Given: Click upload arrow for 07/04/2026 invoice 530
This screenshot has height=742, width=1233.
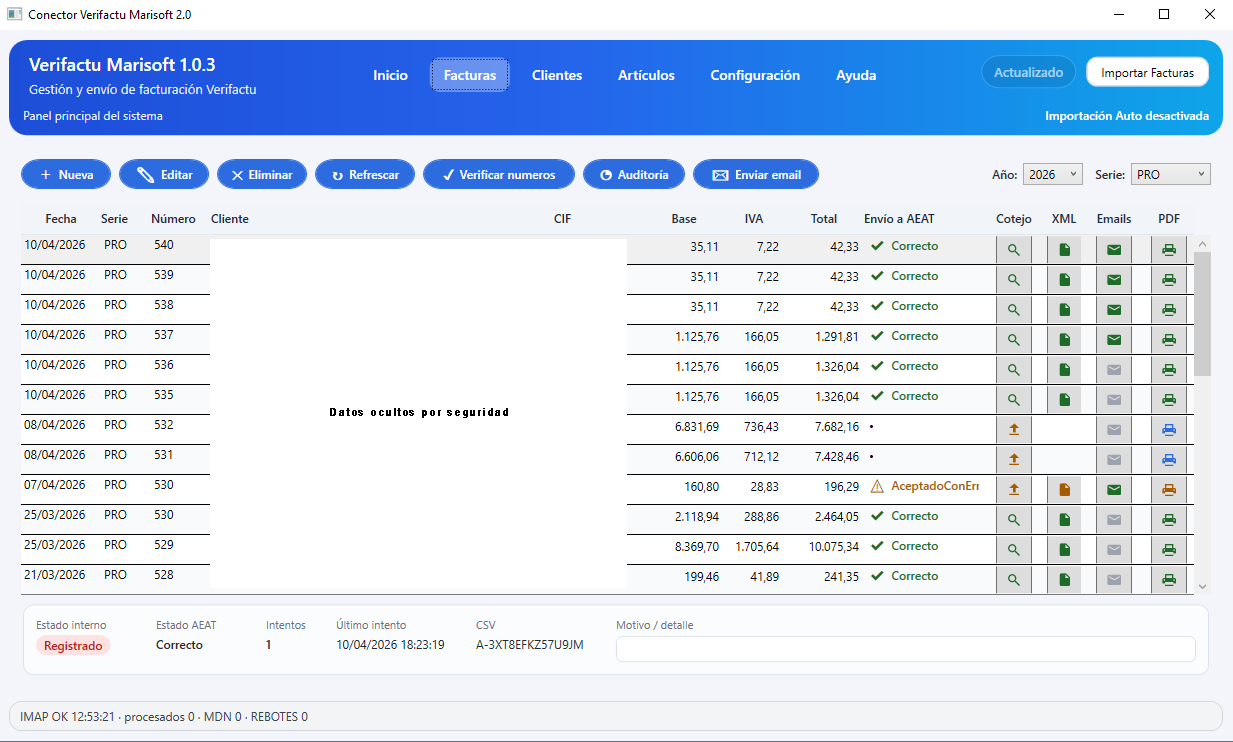Looking at the screenshot, I should (1013, 490).
